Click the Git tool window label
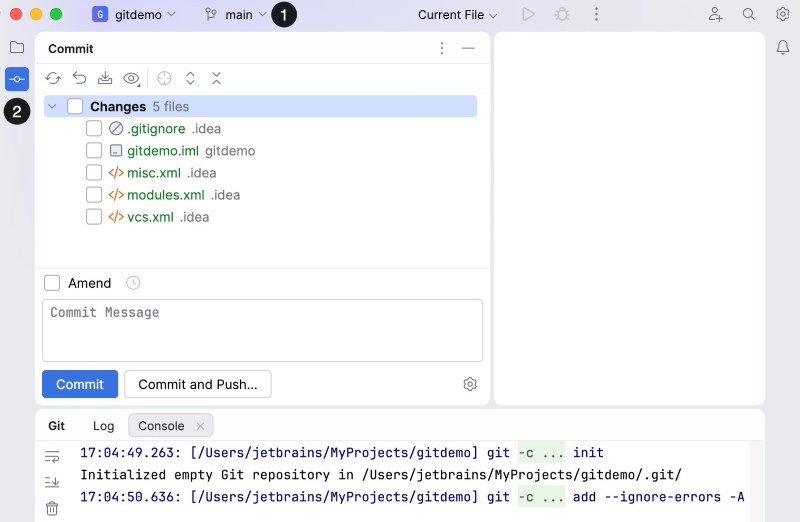Viewport: 800px width, 522px height. (x=57, y=426)
